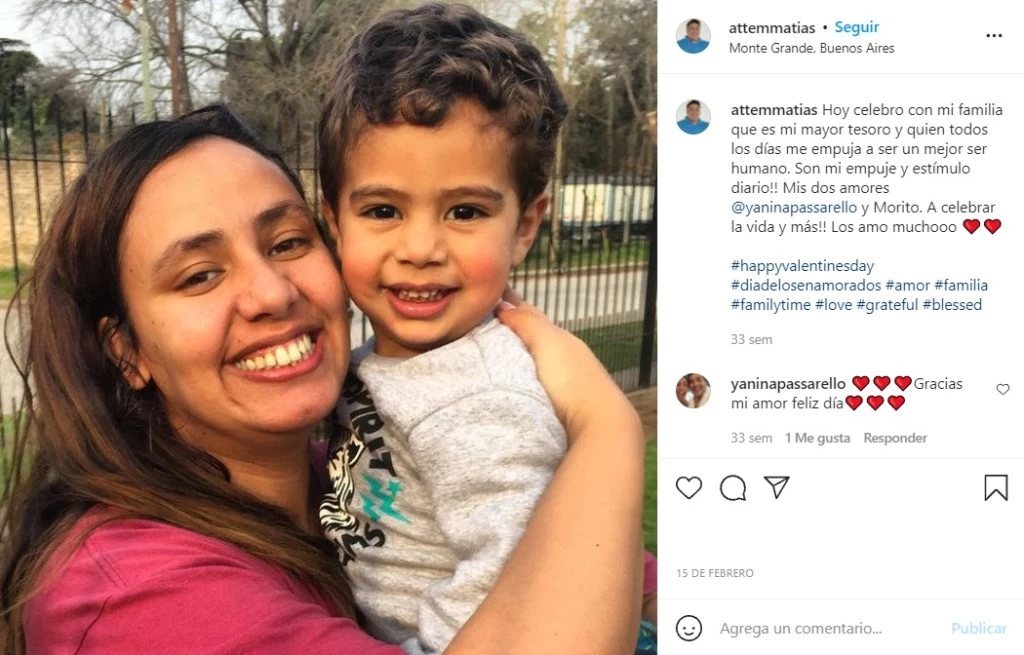The width and height of the screenshot is (1024, 655).
Task: Open the #familytime hashtag
Action: (771, 305)
